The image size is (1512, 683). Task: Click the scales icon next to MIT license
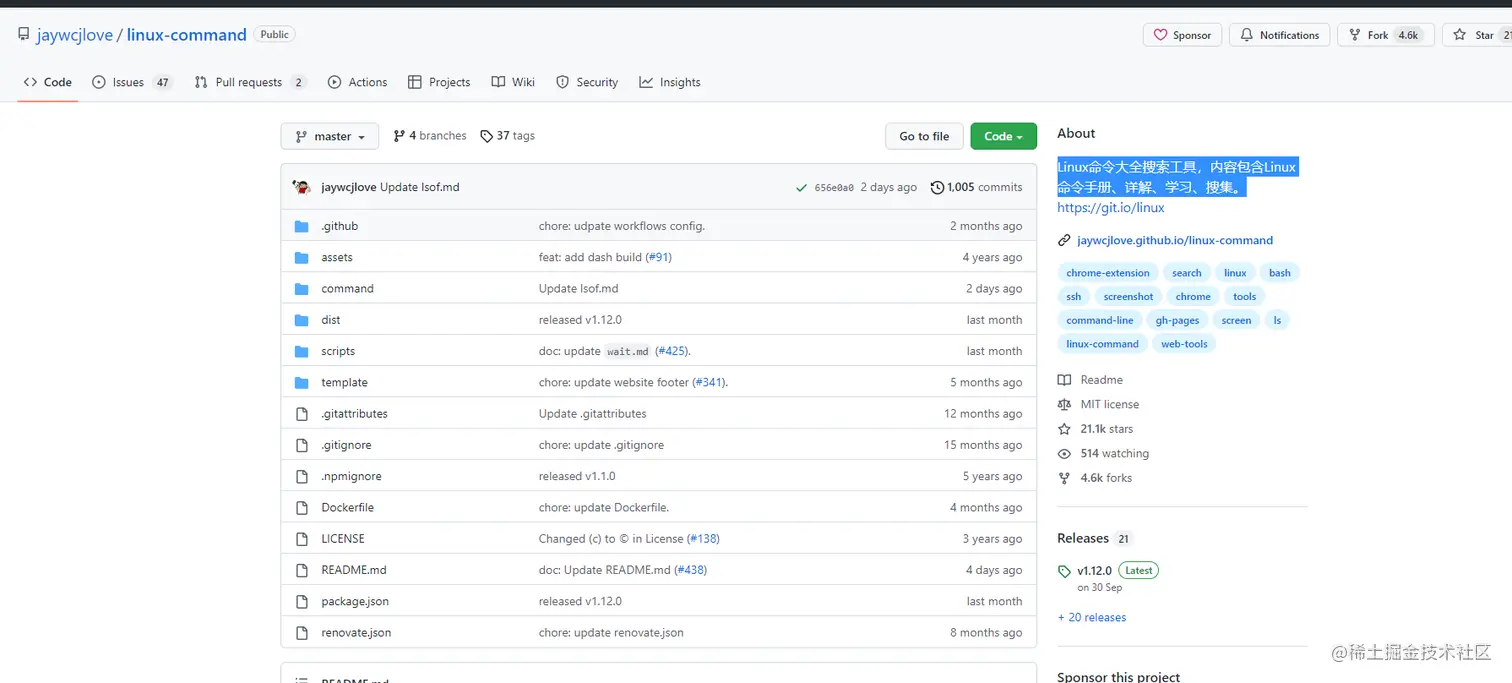point(1064,404)
